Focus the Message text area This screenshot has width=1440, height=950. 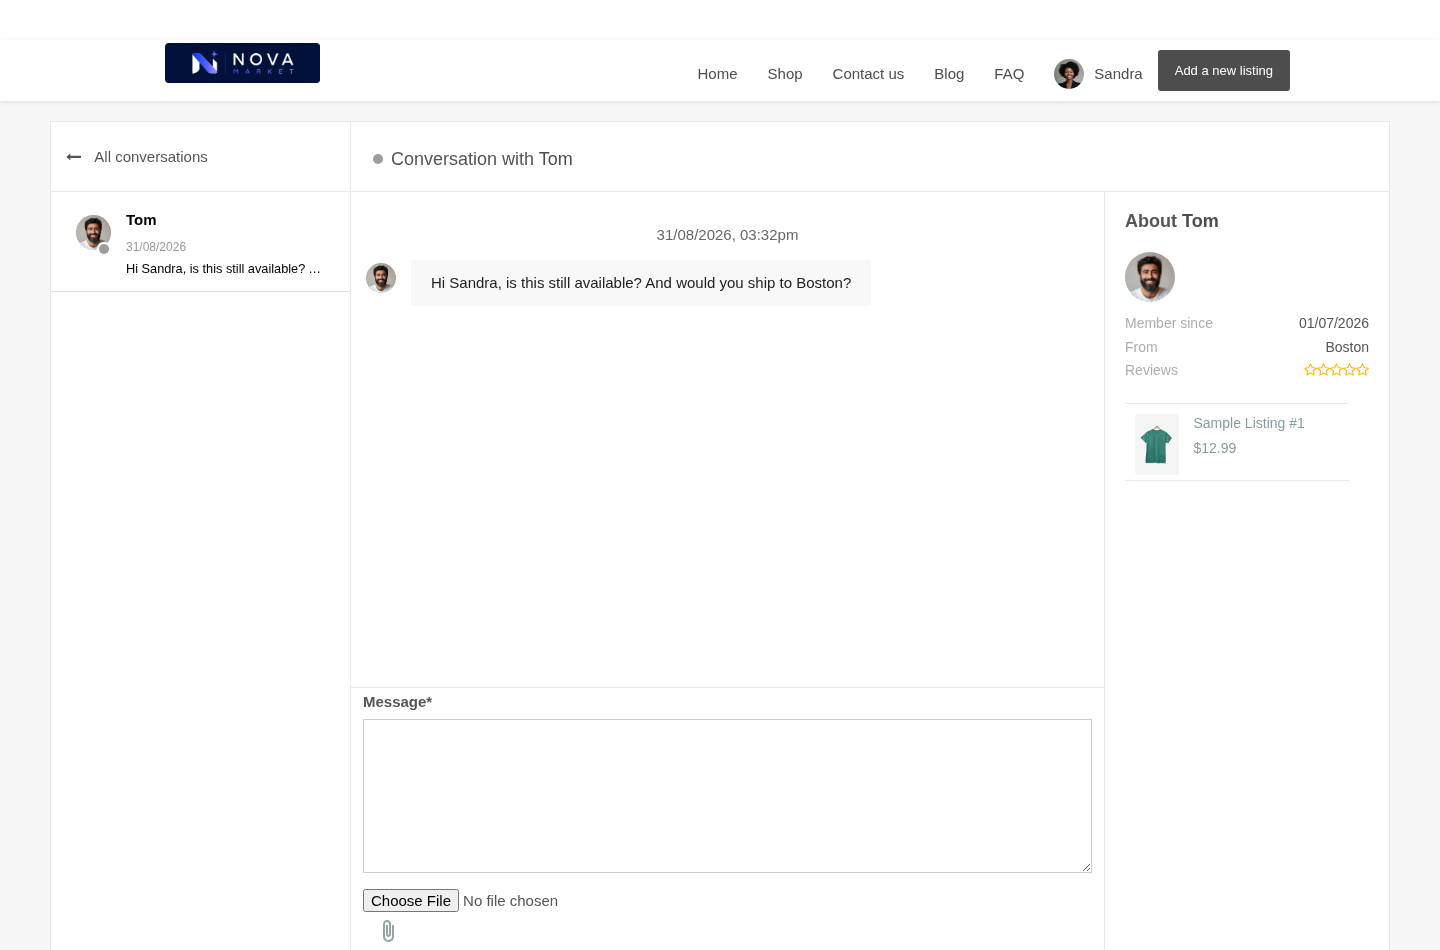727,796
